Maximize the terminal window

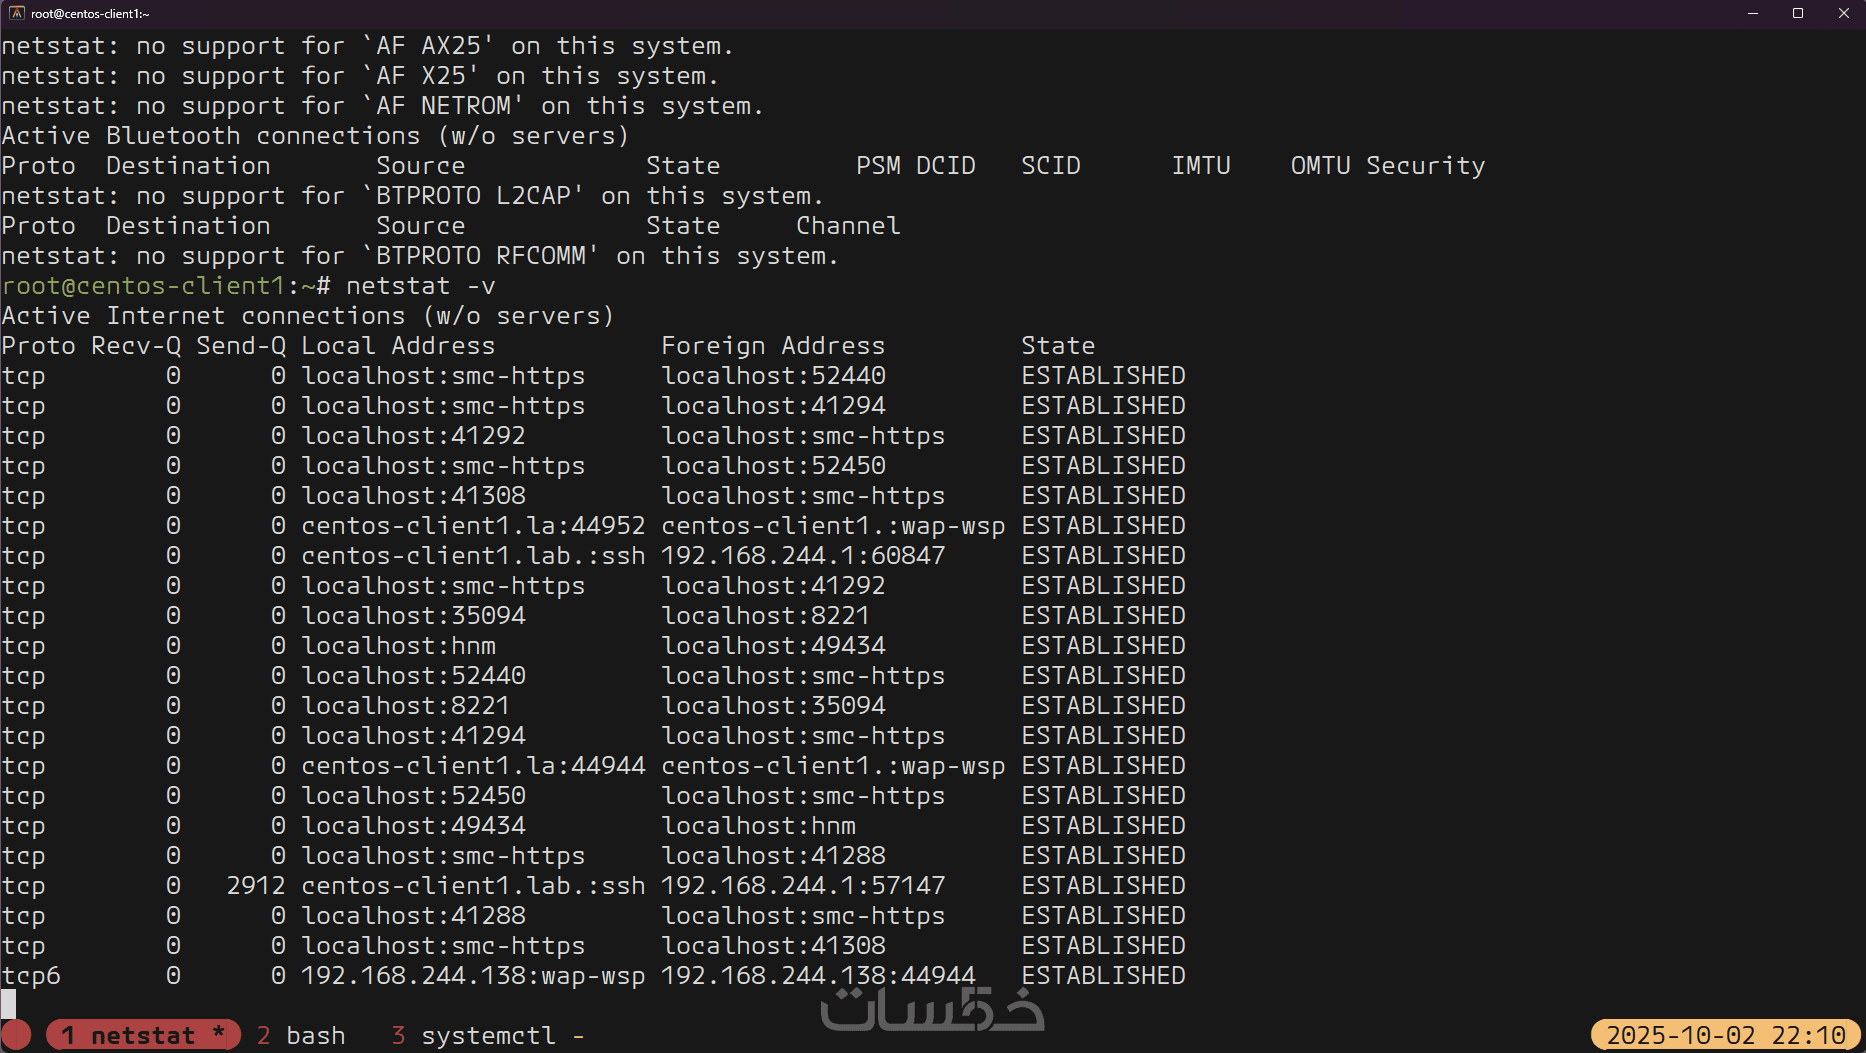tap(1798, 13)
